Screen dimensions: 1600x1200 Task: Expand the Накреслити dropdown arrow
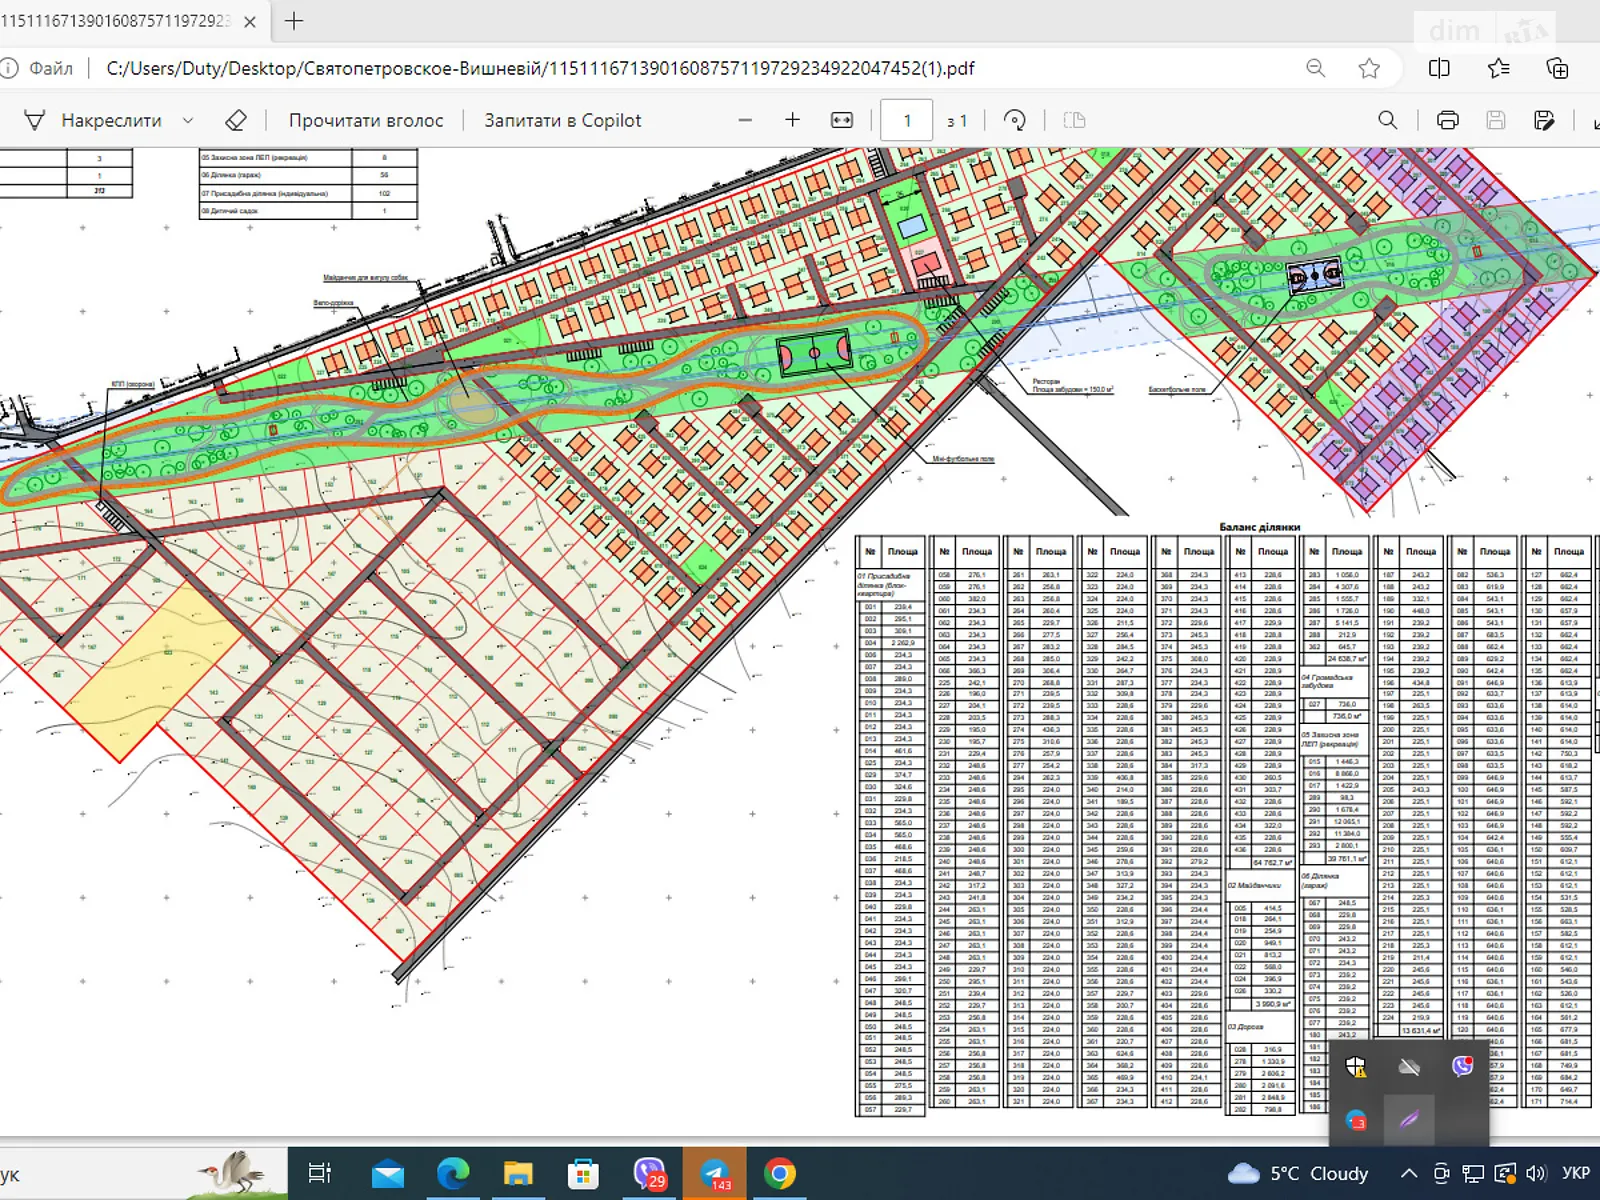point(188,120)
